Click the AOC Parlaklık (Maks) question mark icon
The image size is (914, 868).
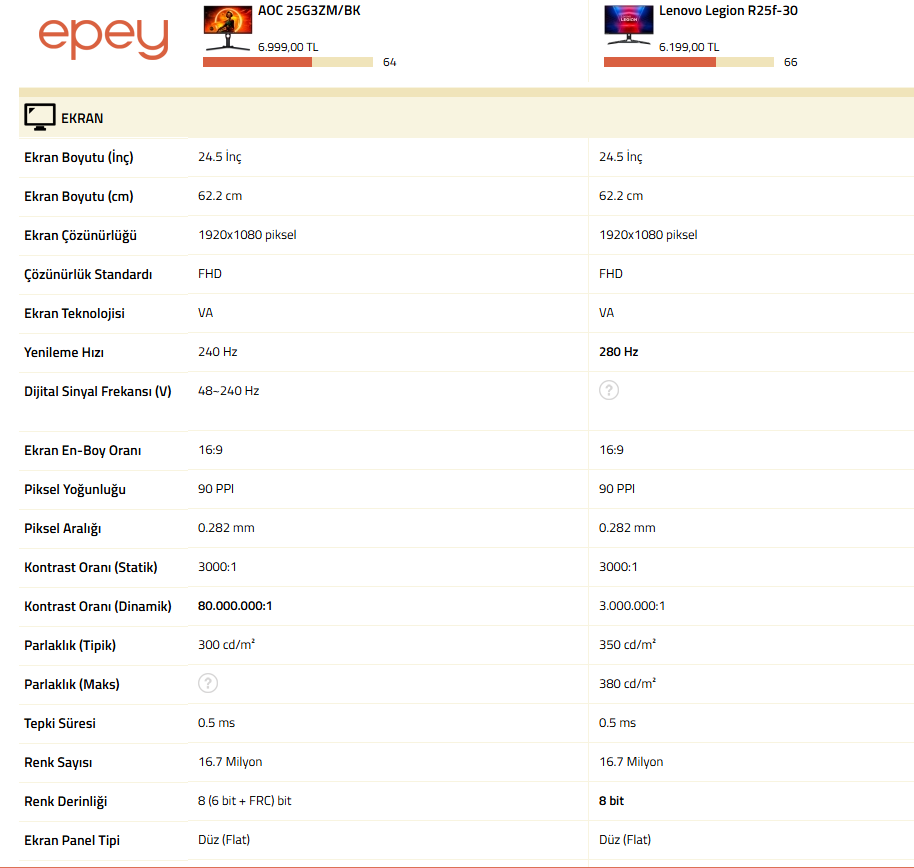click(x=208, y=683)
